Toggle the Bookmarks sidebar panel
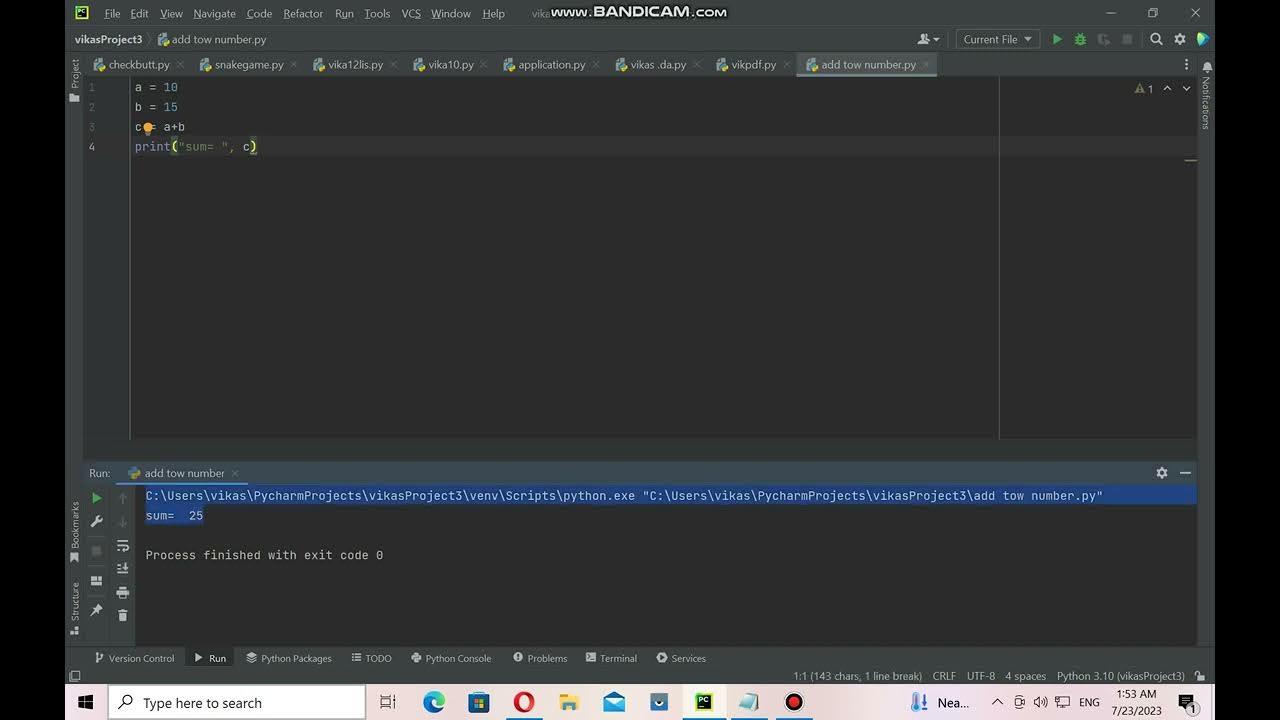The width and height of the screenshot is (1280, 720). click(74, 532)
